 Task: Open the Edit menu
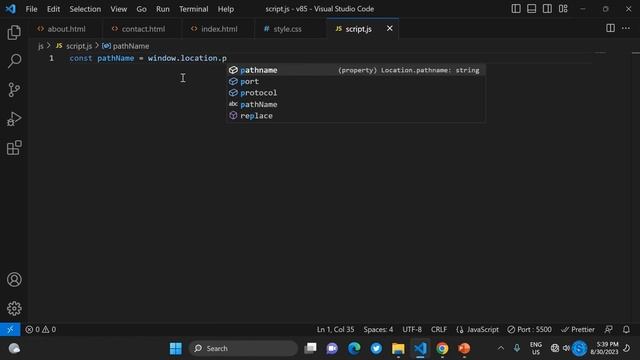point(53,9)
